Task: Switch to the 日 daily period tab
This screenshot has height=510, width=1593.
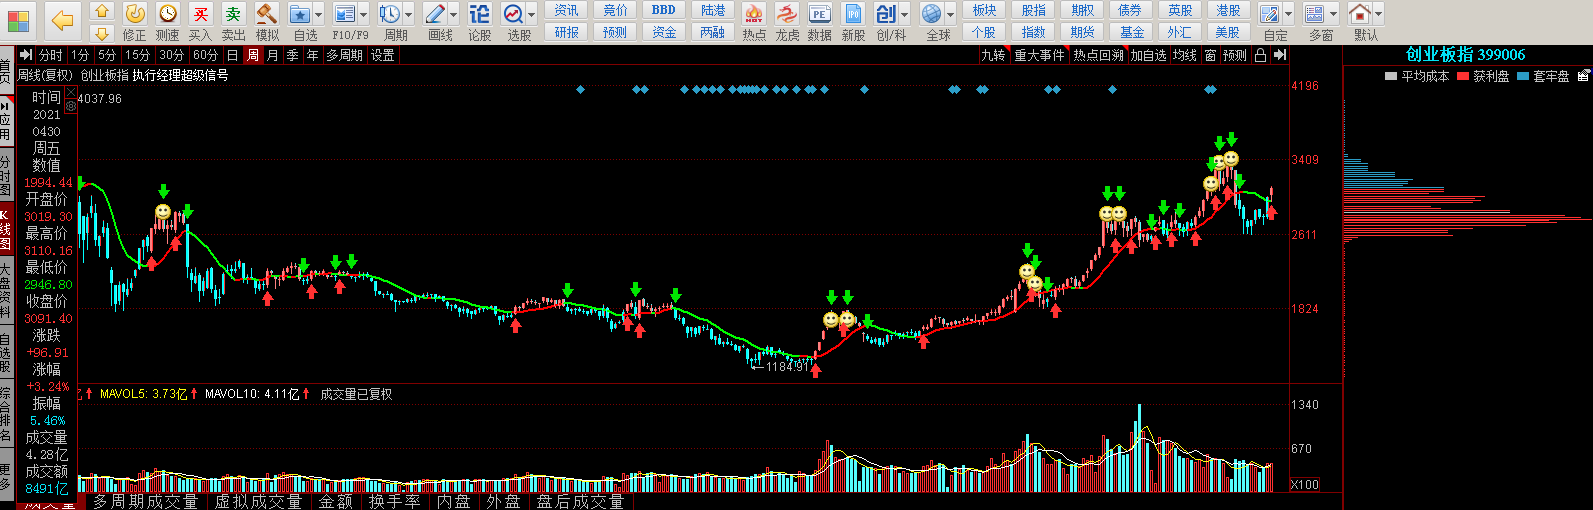Action: (x=232, y=55)
